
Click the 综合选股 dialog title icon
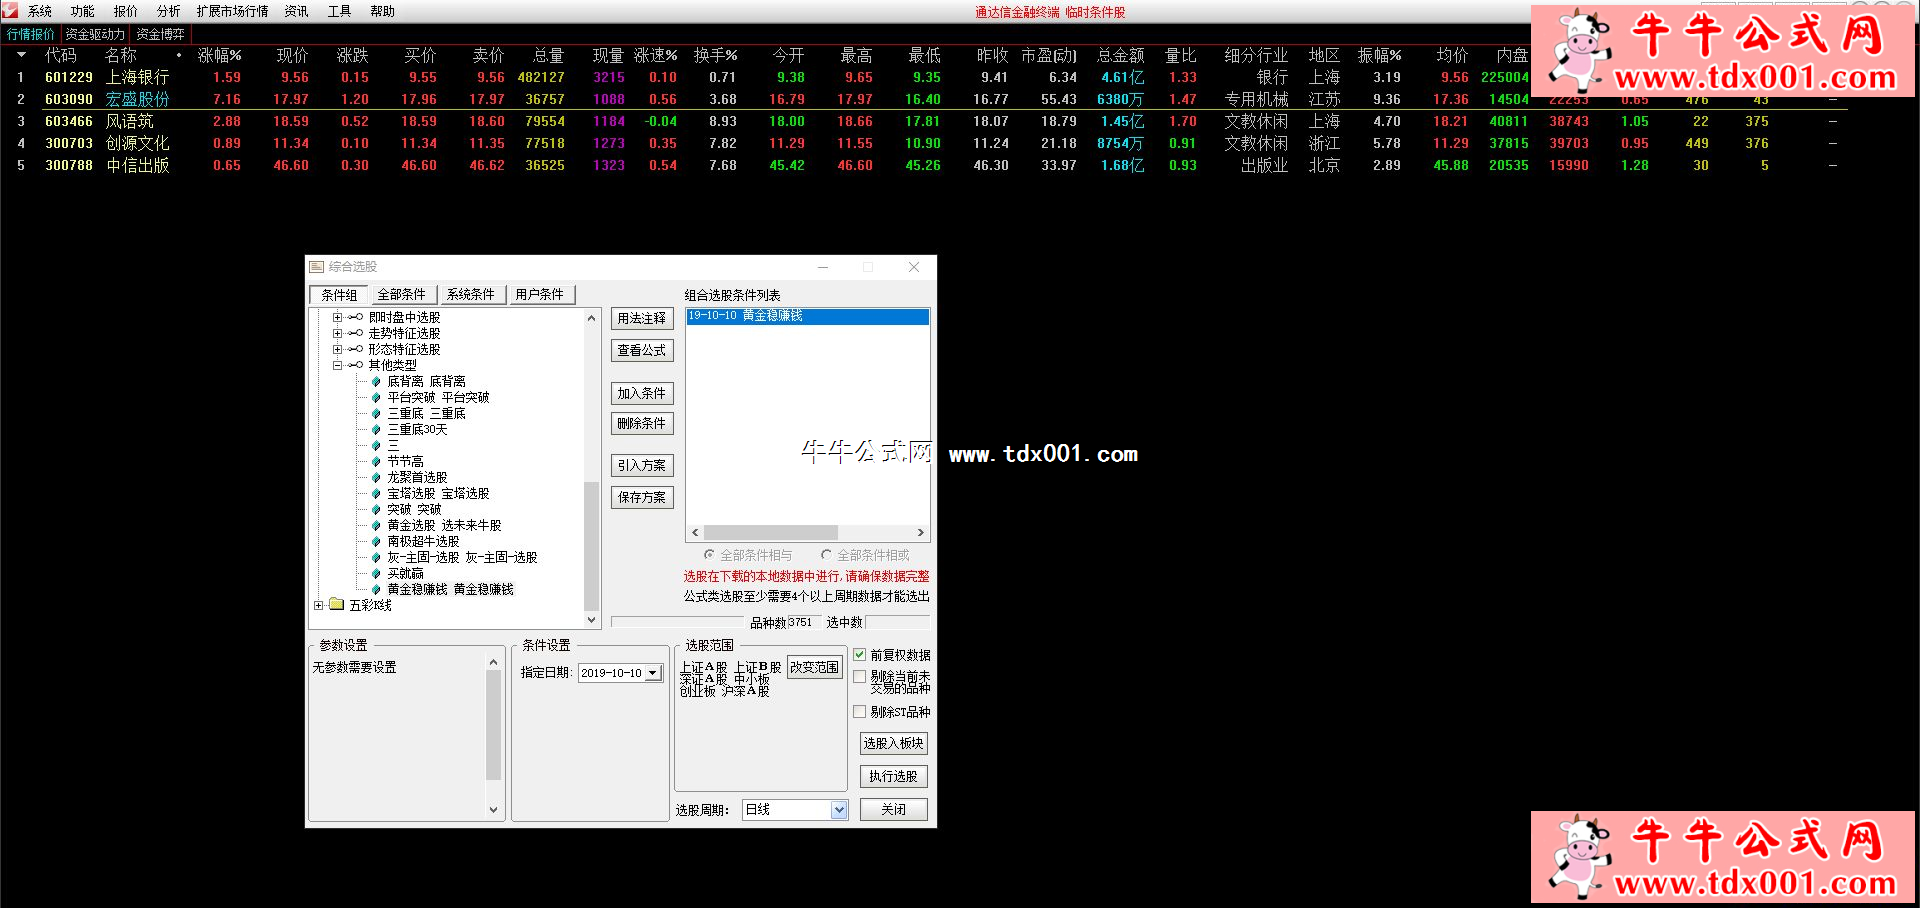tap(317, 267)
